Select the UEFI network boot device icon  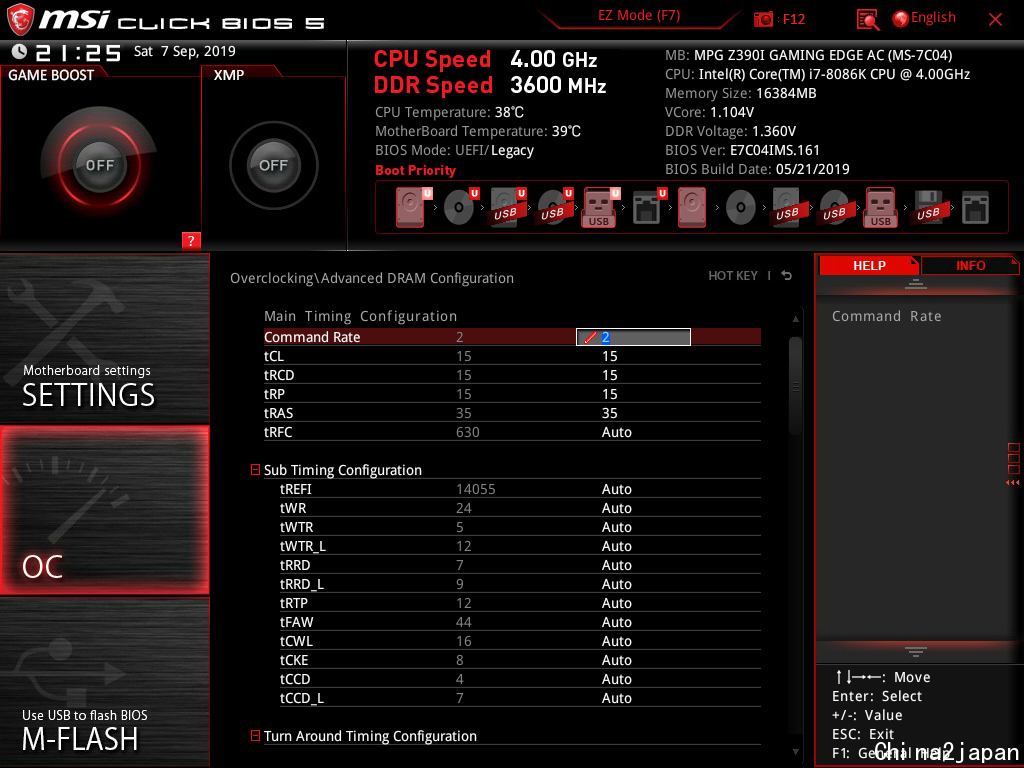(x=648, y=208)
